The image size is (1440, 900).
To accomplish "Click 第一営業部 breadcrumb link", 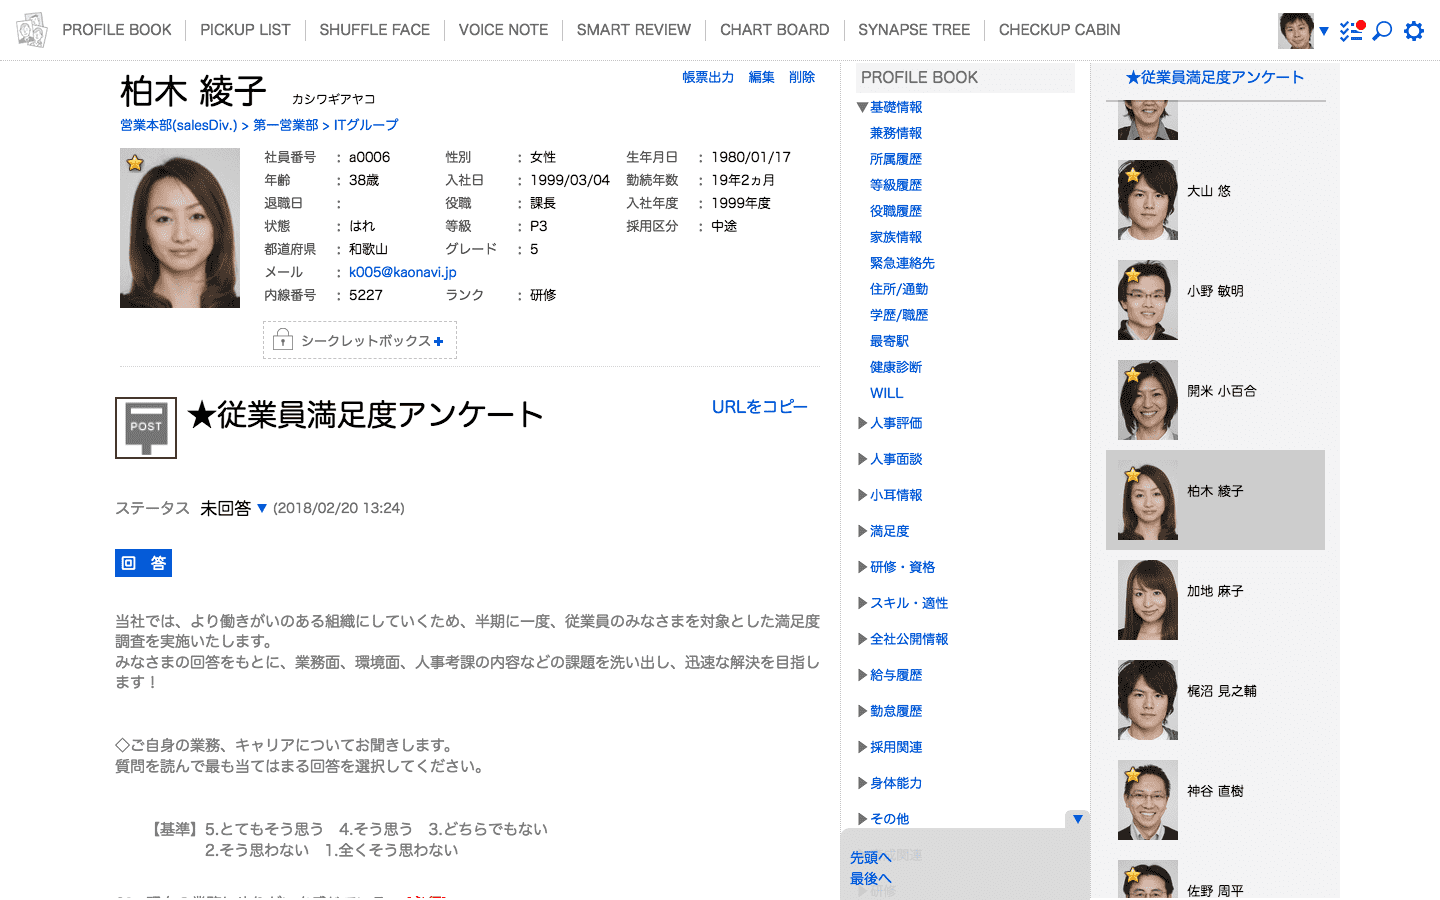I will pos(286,125).
